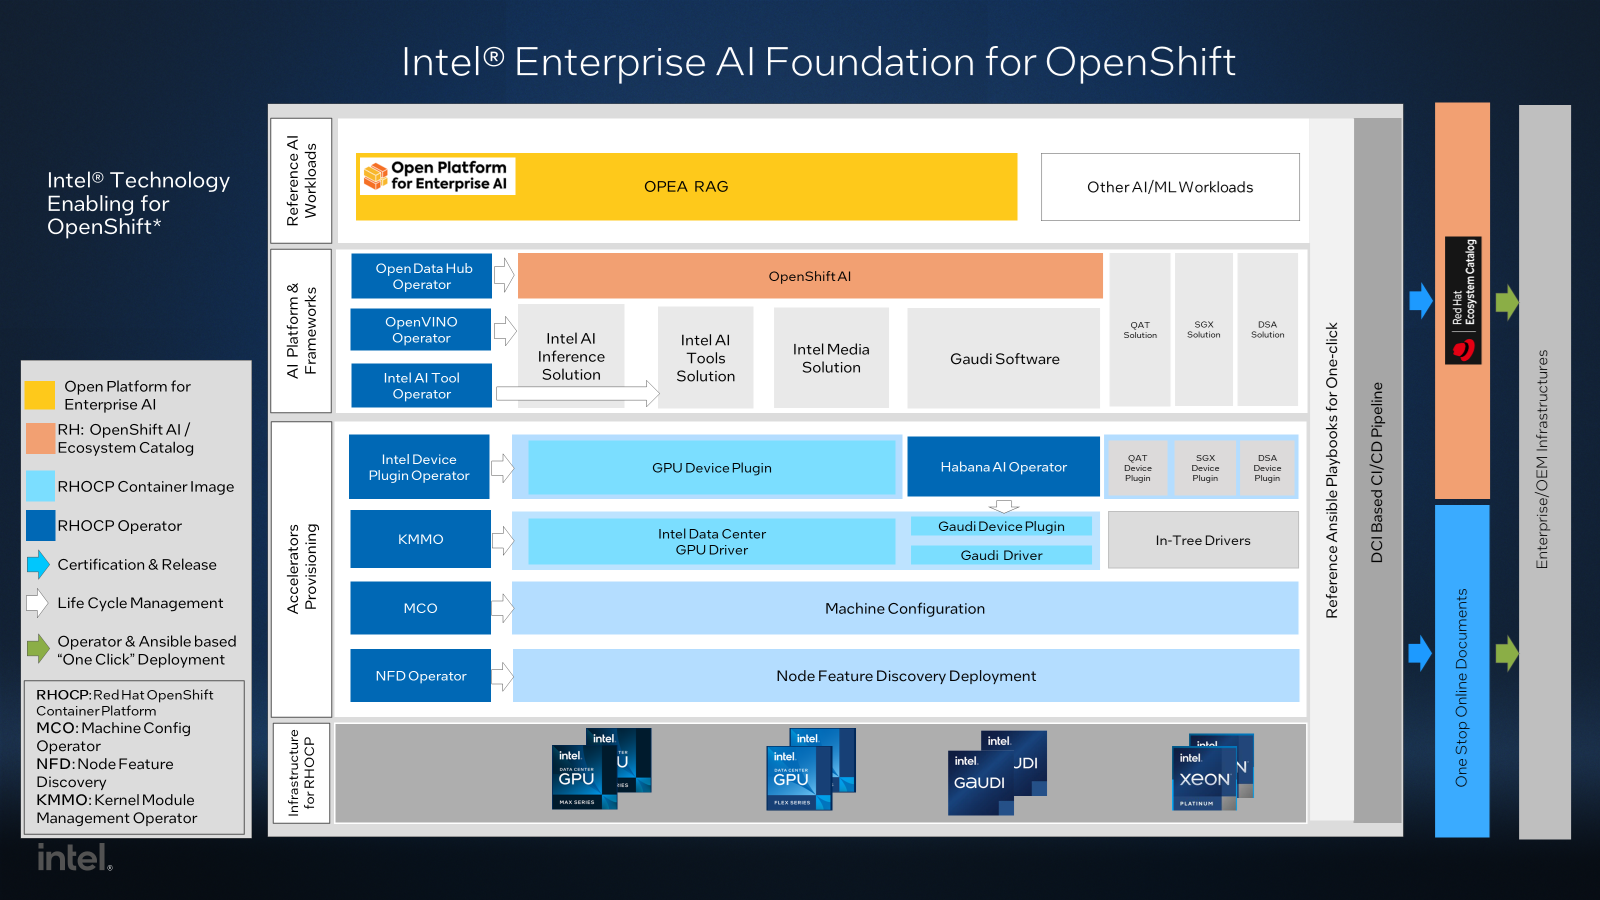Click the Gaudi Software block
The height and width of the screenshot is (900, 1600).
[x=1004, y=359]
